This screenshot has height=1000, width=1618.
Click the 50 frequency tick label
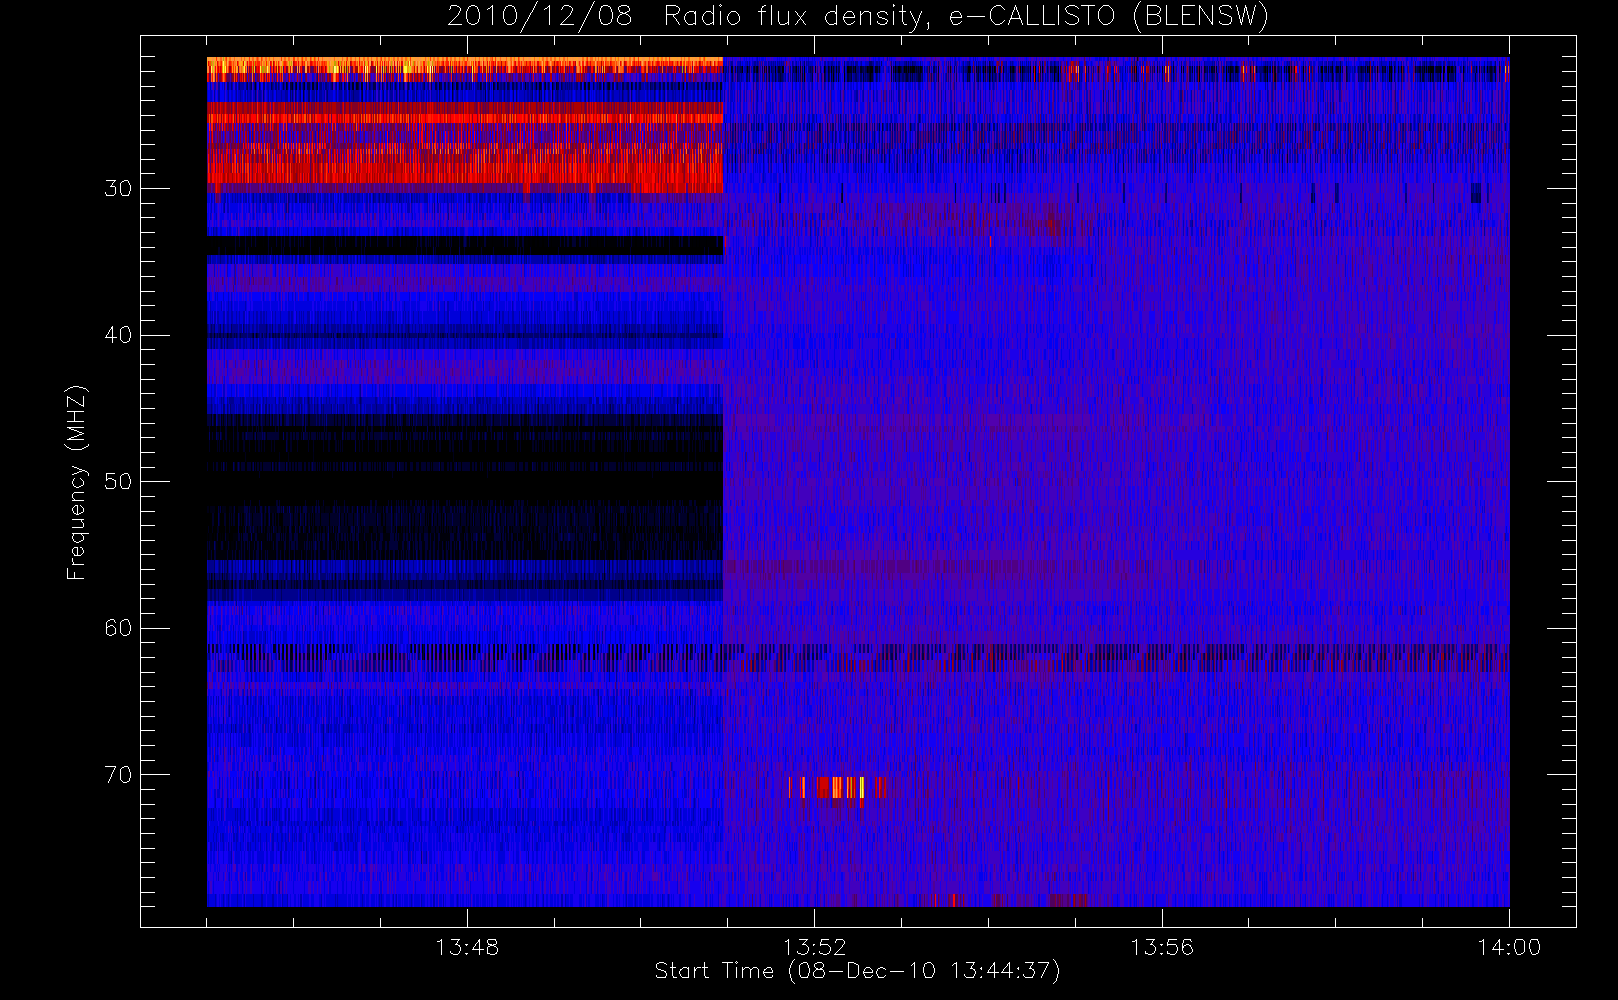(x=118, y=482)
